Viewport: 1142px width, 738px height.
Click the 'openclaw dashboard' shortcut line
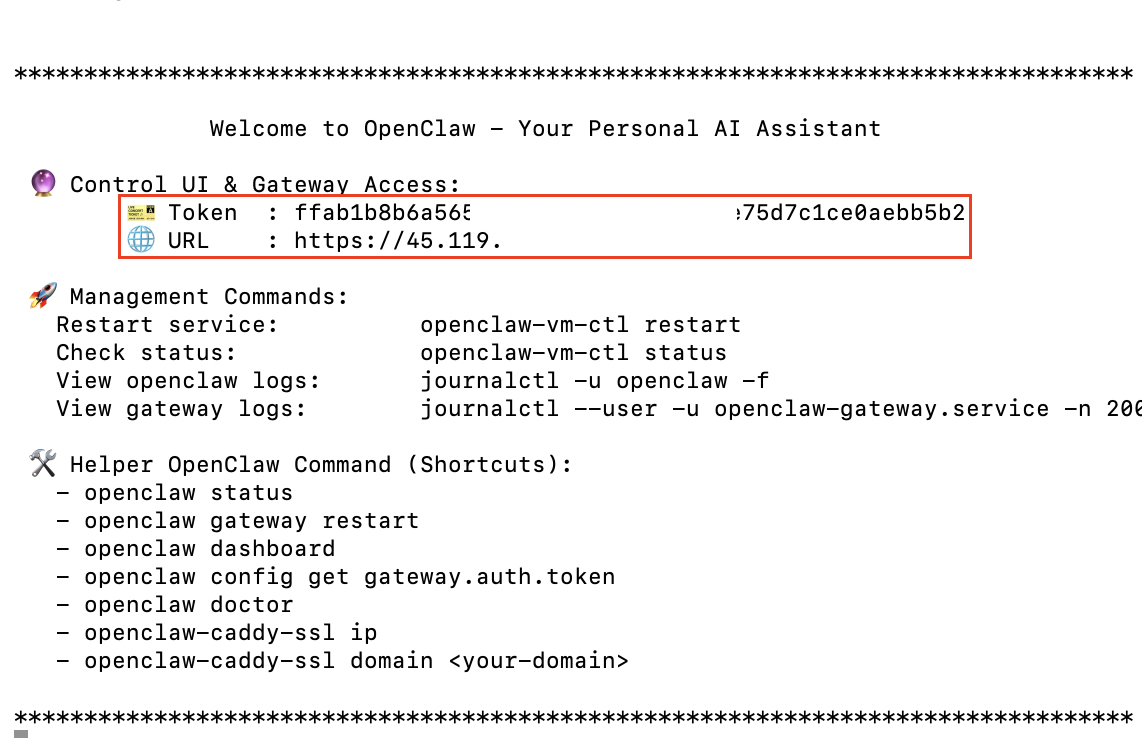(x=209, y=549)
